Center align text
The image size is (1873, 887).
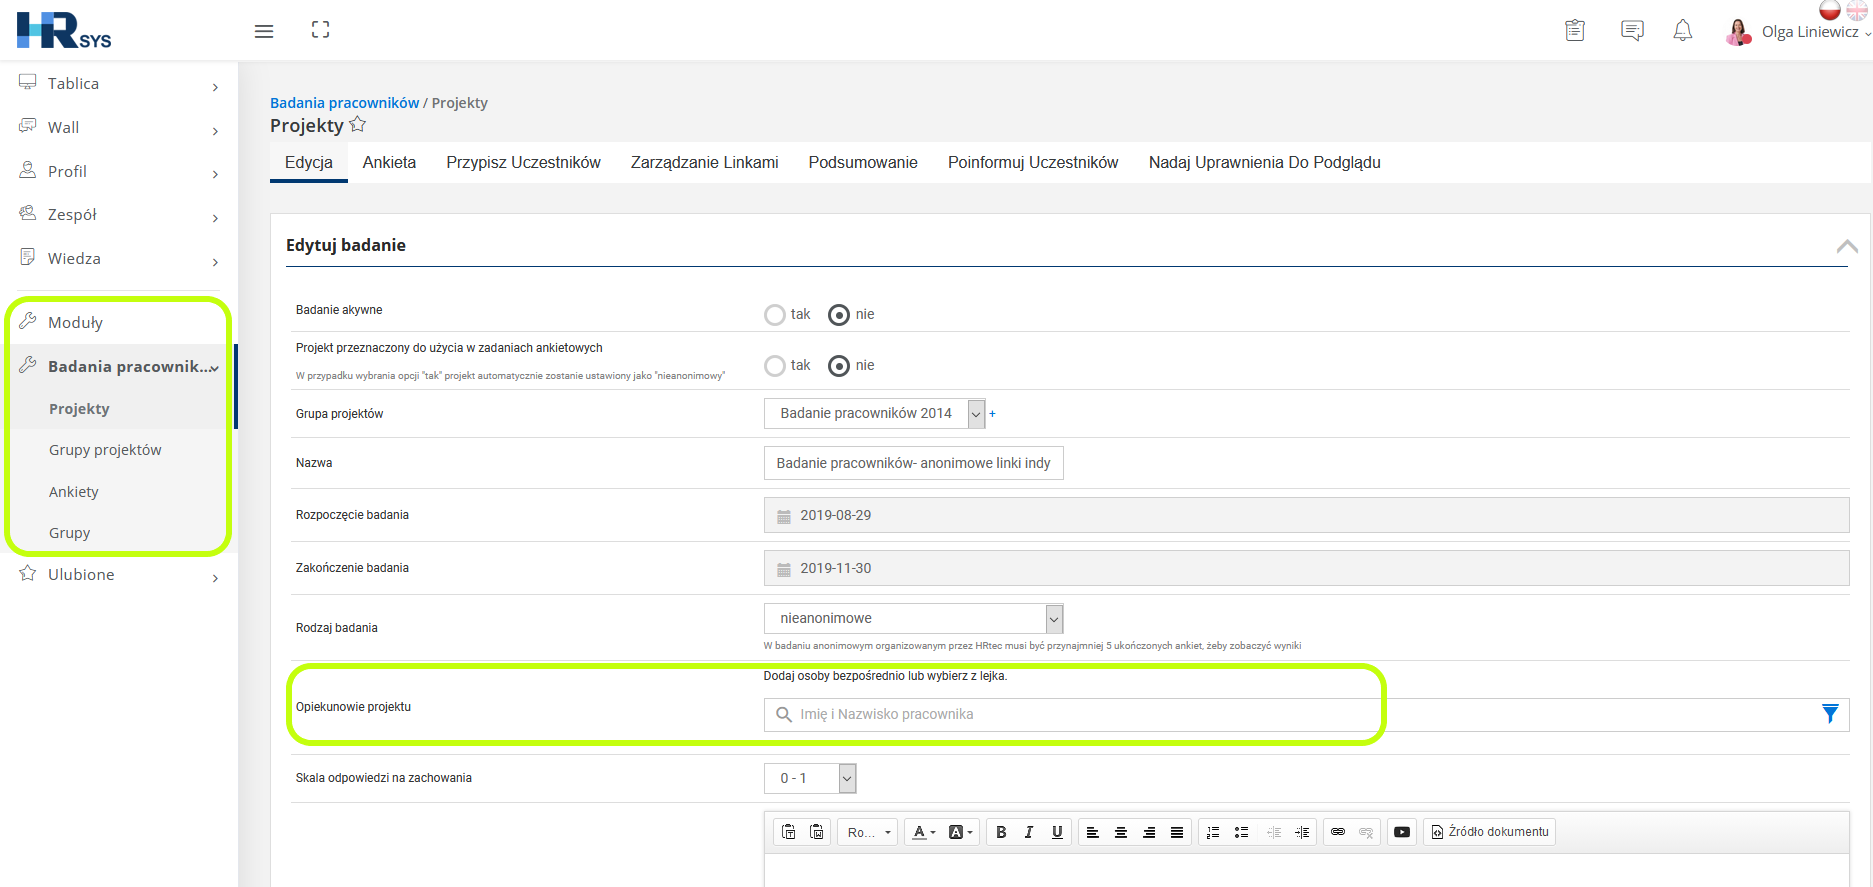(x=1121, y=832)
